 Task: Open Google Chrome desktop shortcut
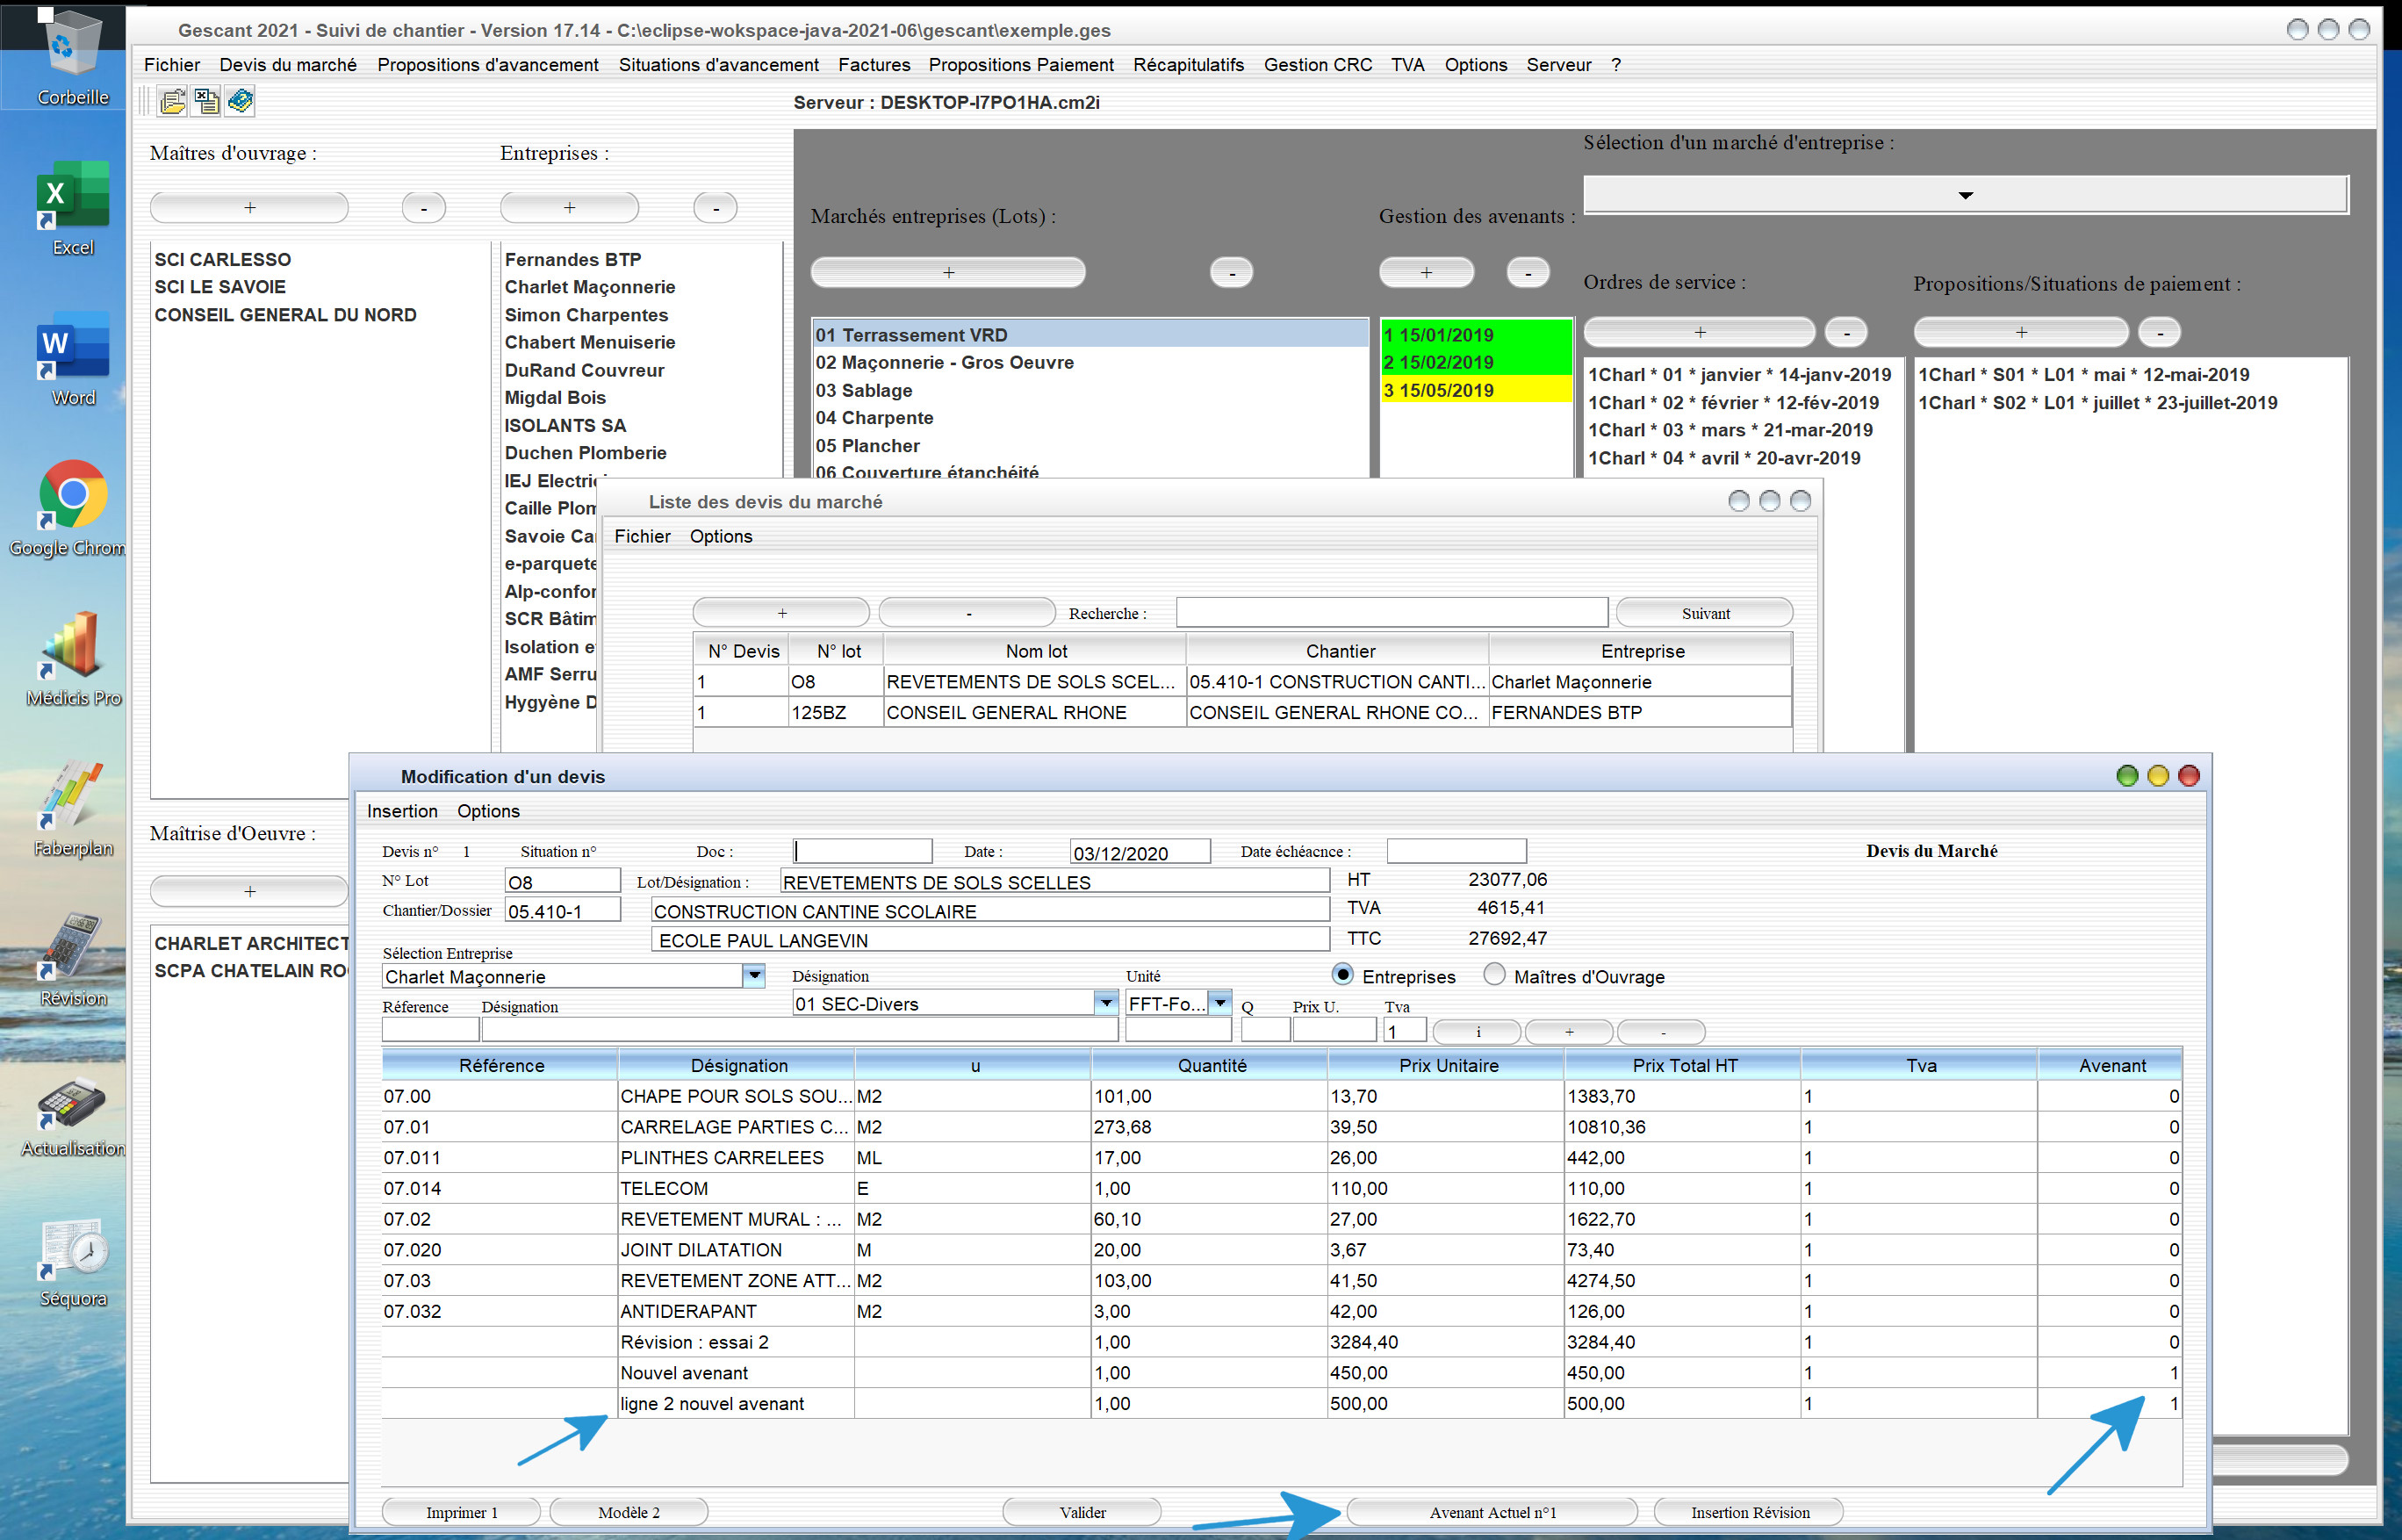tap(72, 507)
